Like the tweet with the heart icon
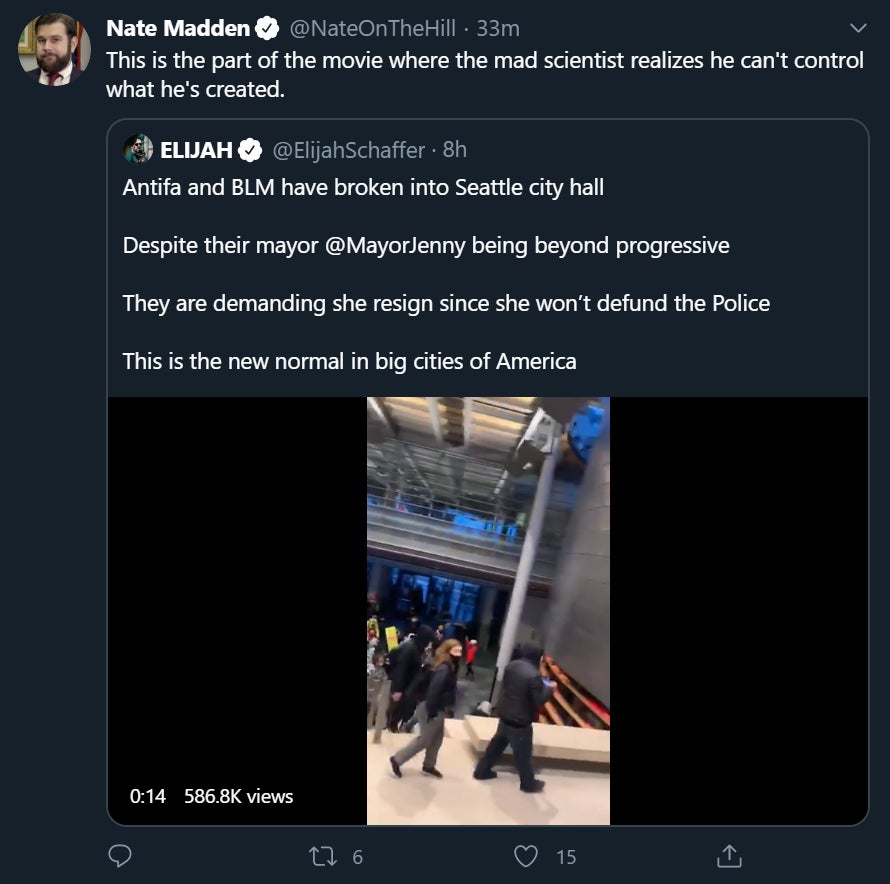This screenshot has height=884, width=890. click(526, 856)
